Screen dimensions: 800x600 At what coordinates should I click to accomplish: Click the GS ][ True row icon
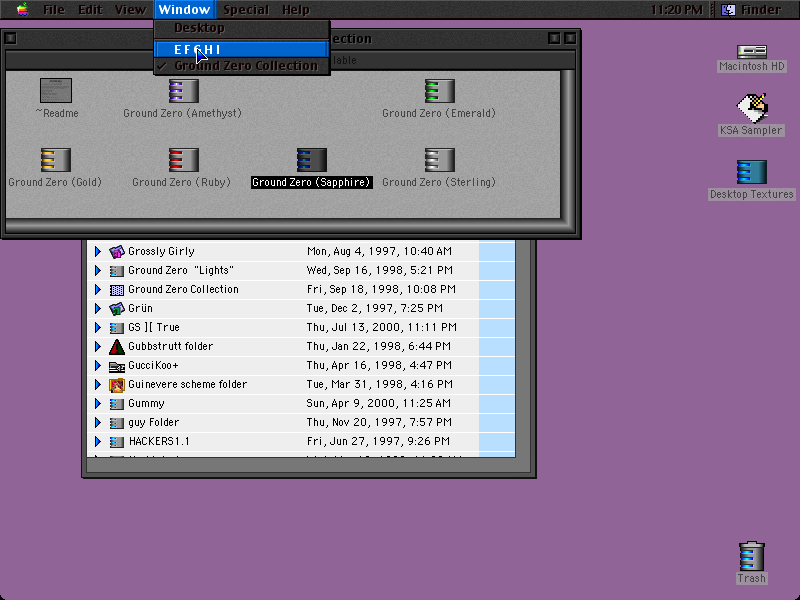(117, 328)
